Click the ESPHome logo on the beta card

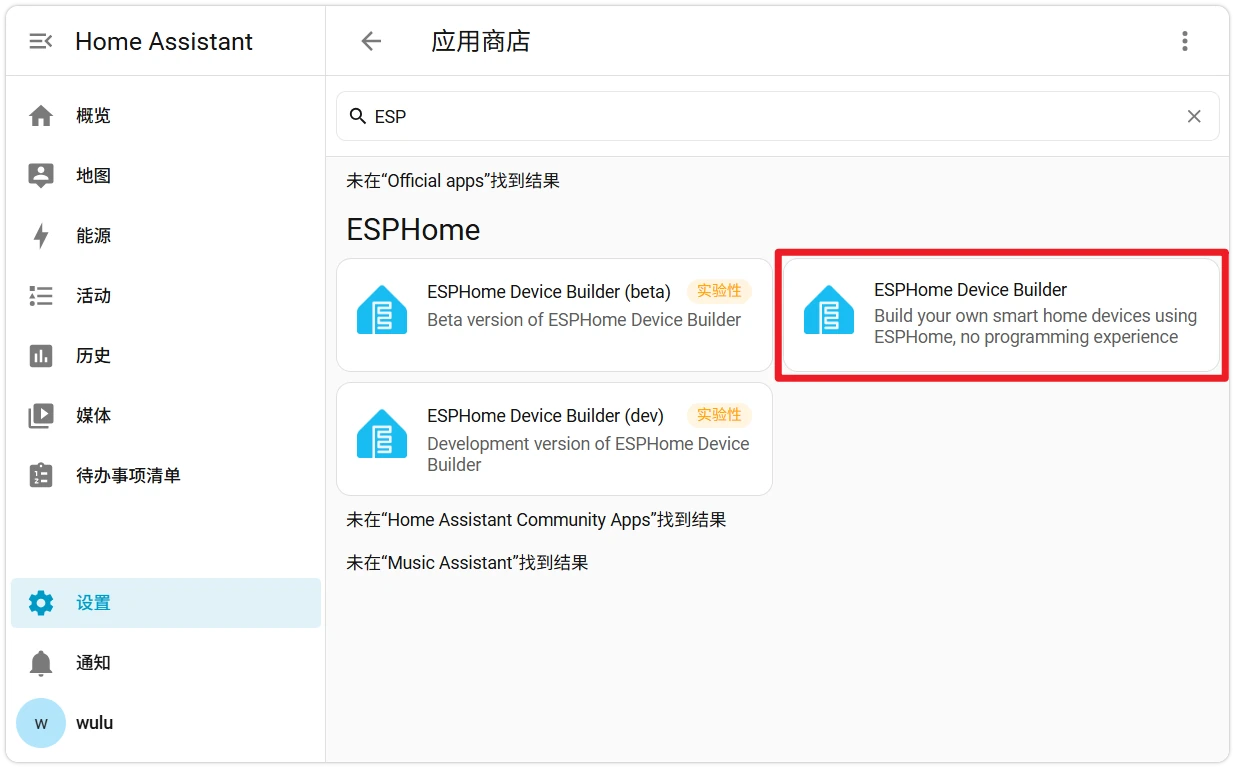pyautogui.click(x=382, y=310)
